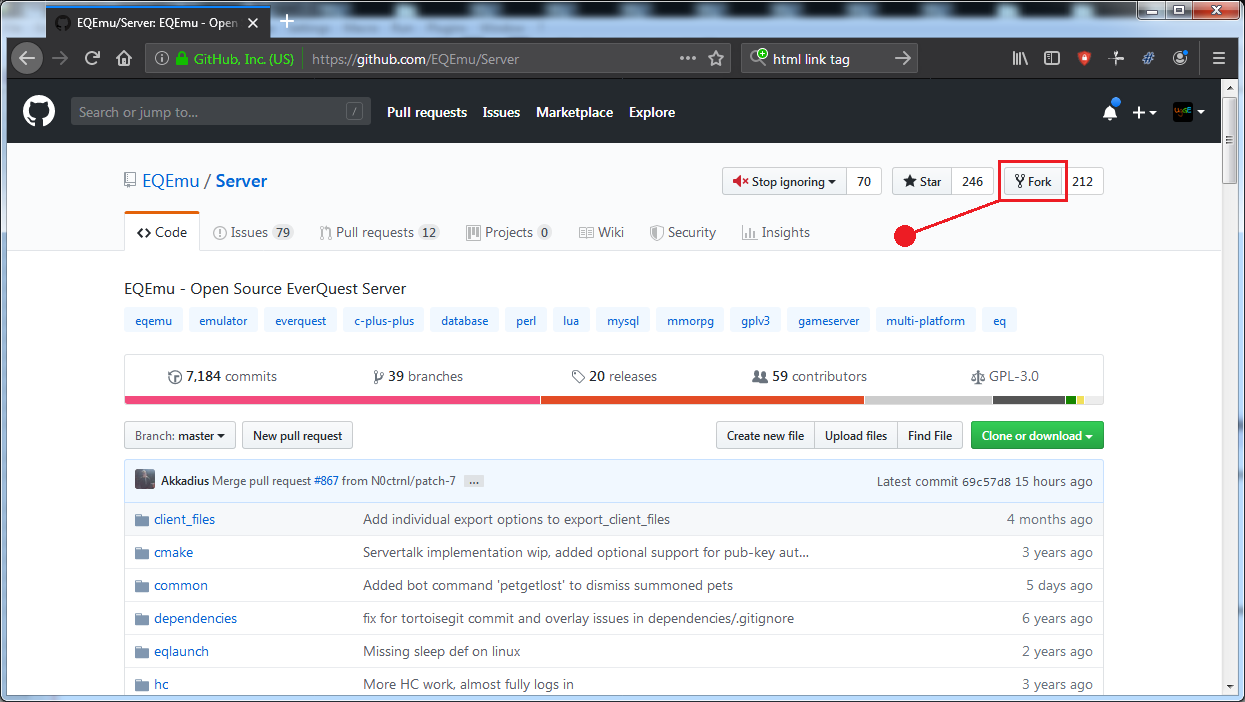This screenshot has height=702, width=1245.
Task: Go to GitHub home via Octocat logo
Action: tap(39, 112)
